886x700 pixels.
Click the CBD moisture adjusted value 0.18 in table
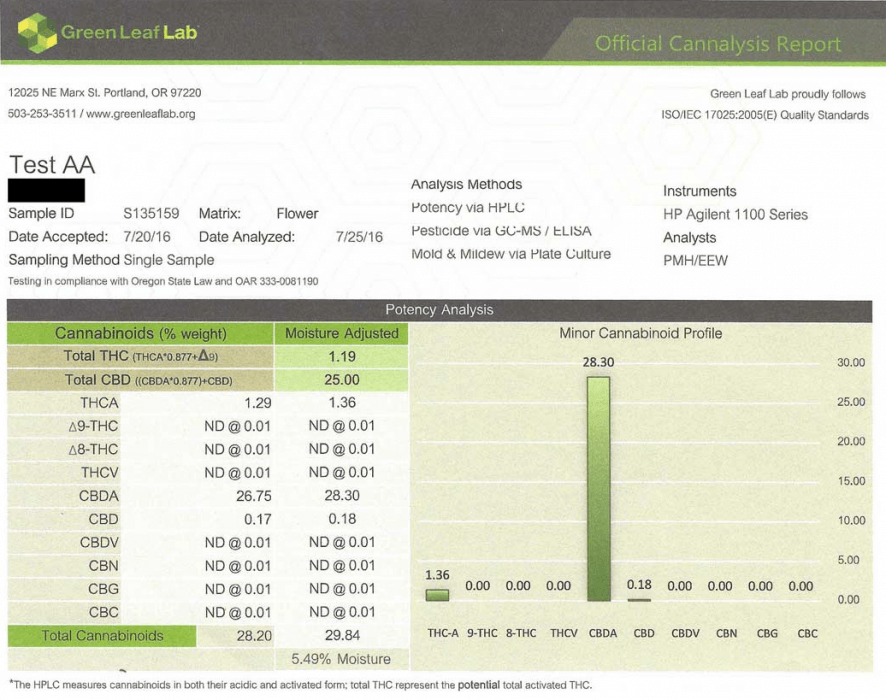coord(342,519)
